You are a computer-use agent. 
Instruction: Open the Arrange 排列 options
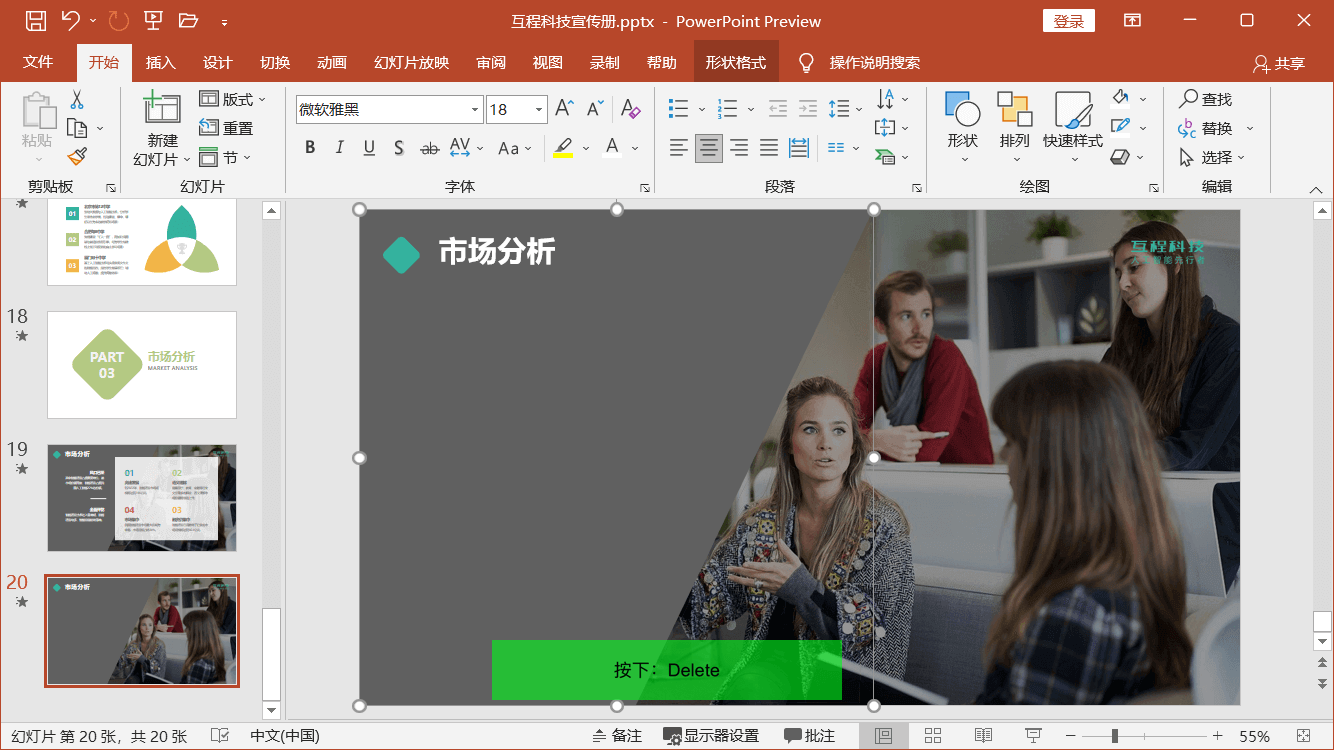click(x=1014, y=128)
